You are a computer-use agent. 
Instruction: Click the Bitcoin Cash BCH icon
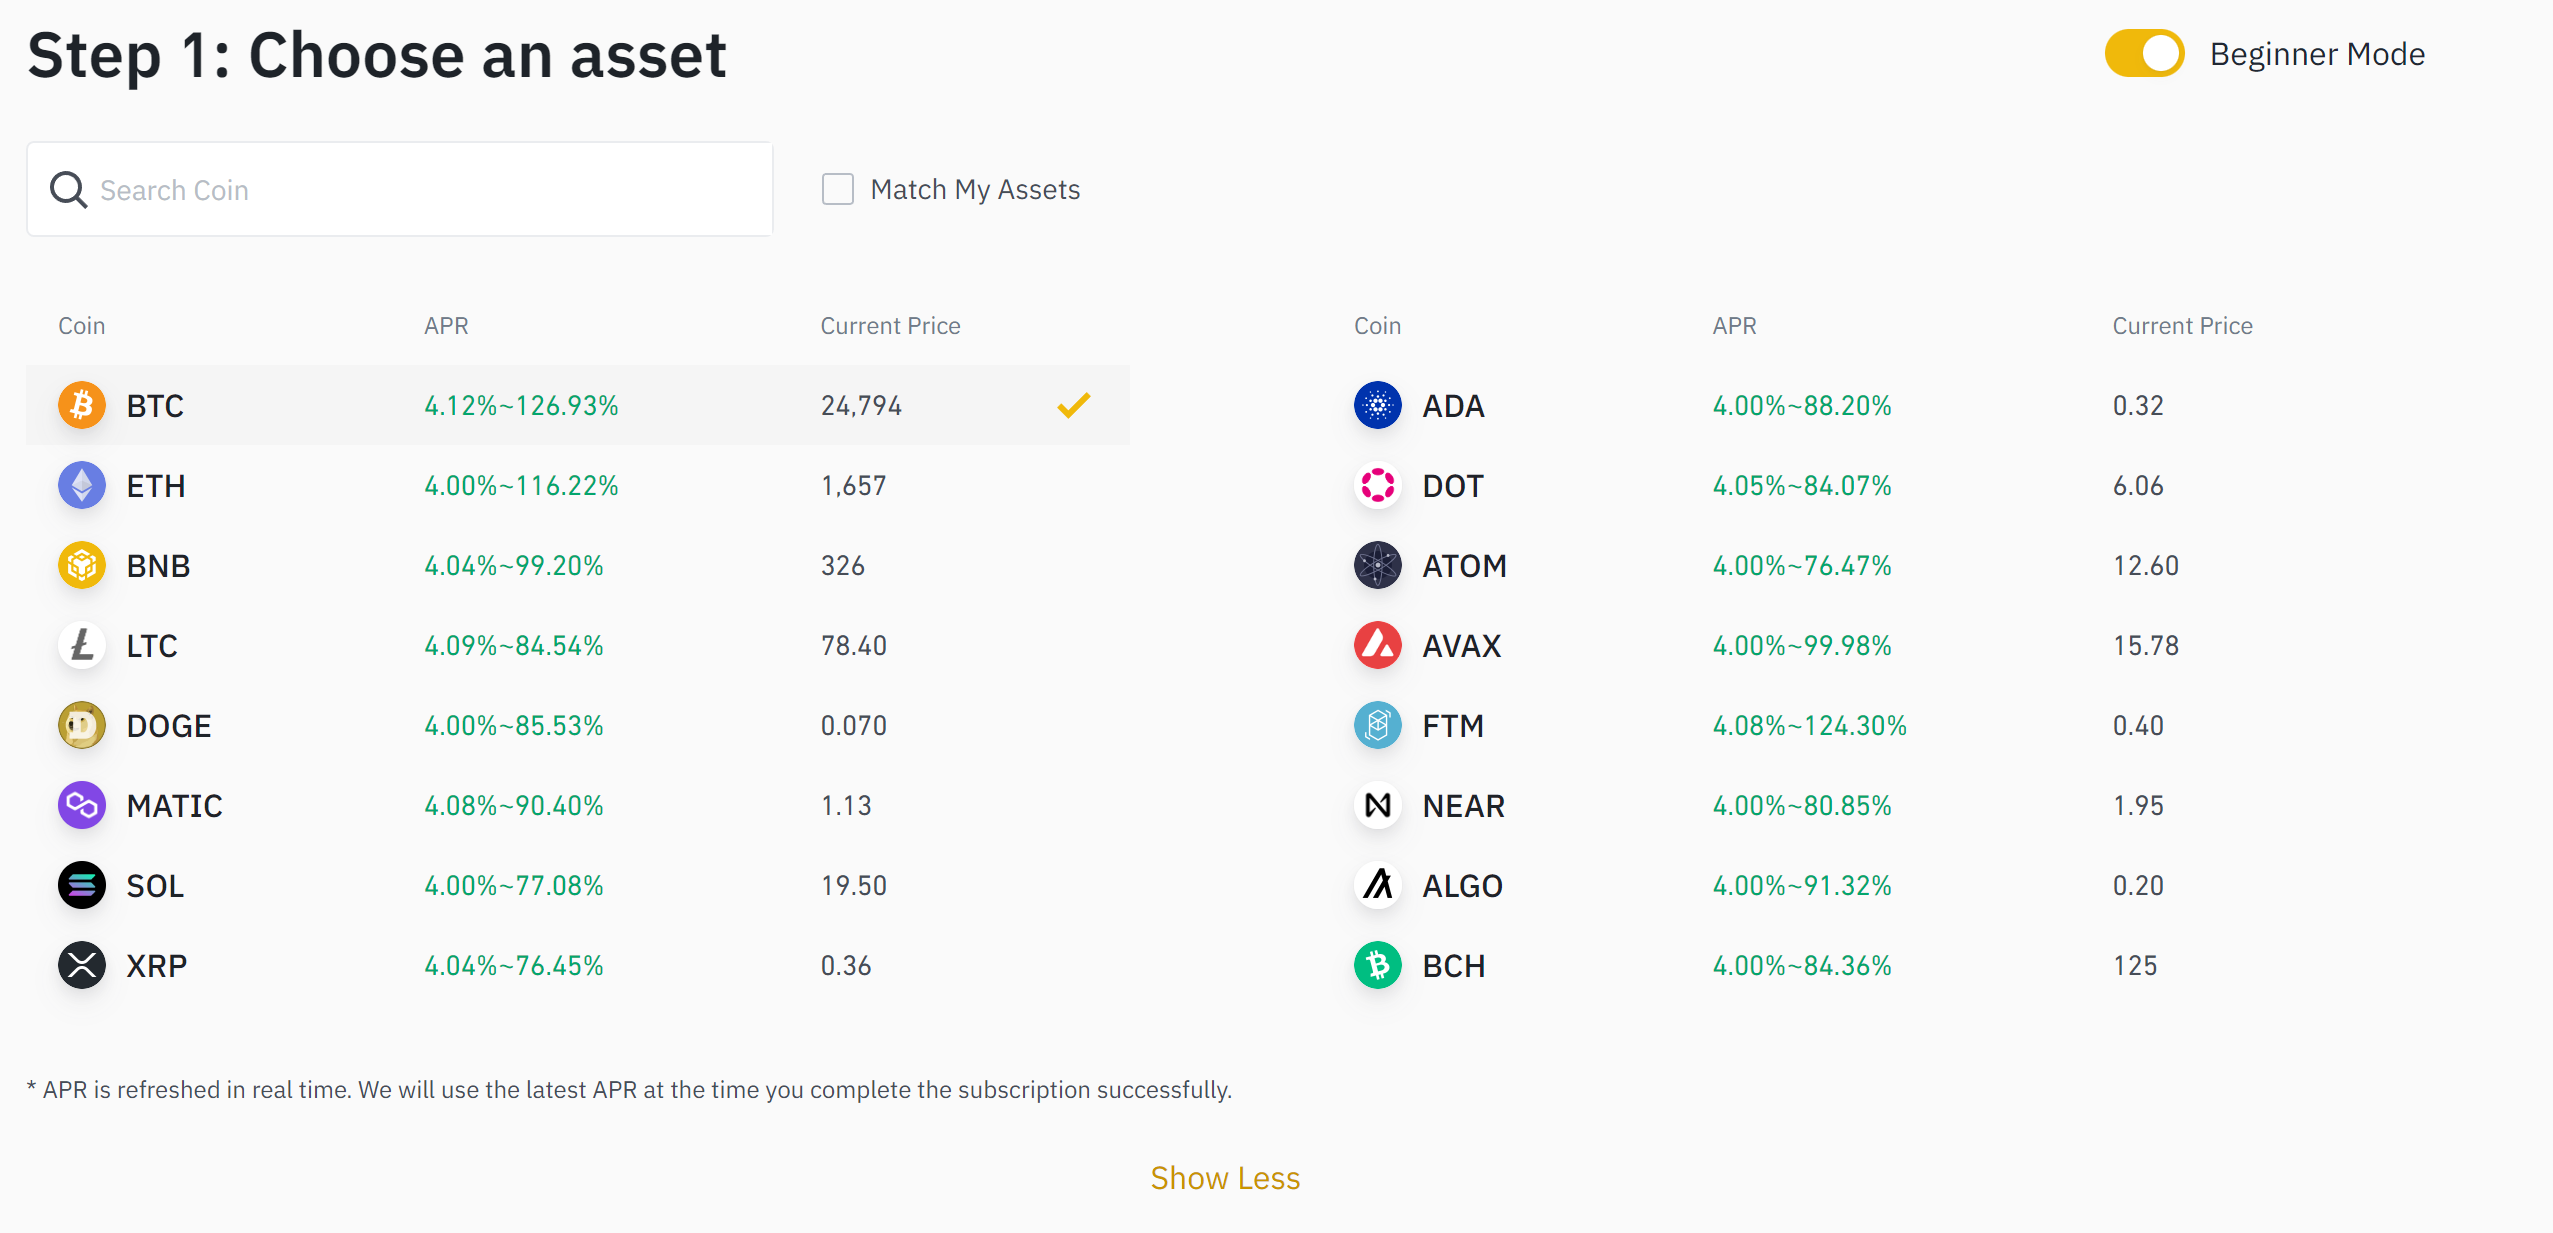pos(1377,965)
